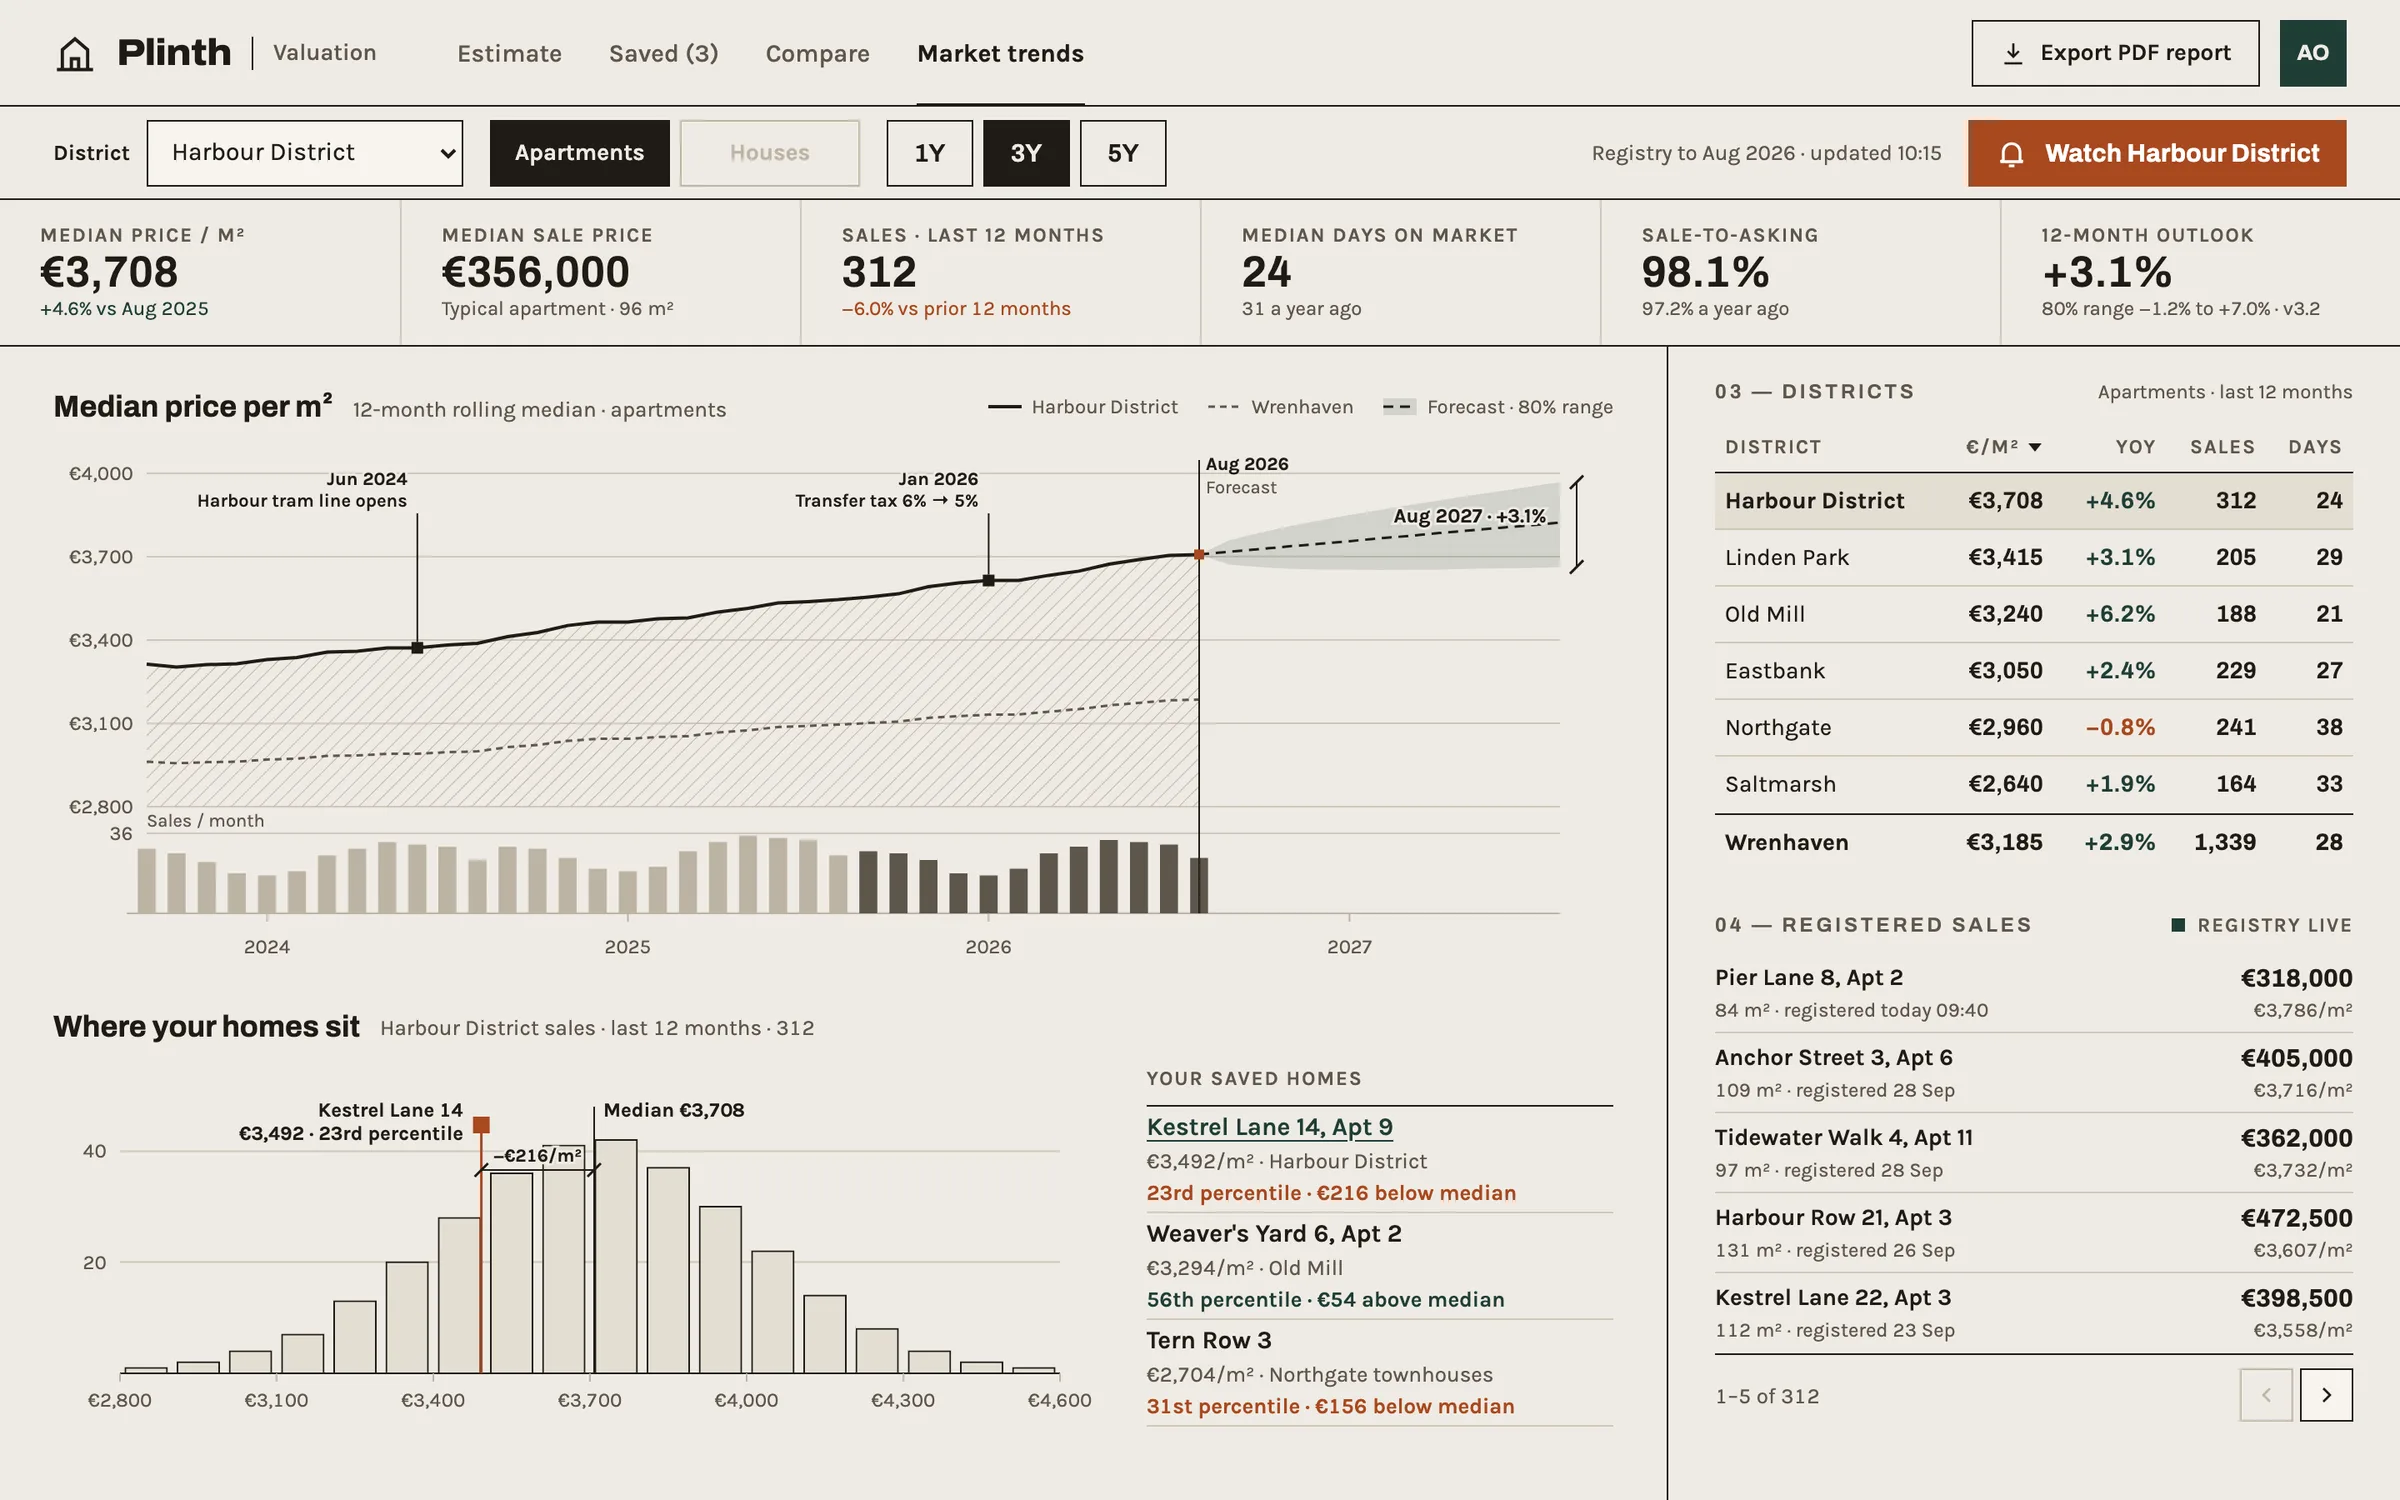Click the Wrenhaven dashed legend entry
Screen dimensions: 2400x1500
[x=1280, y=407]
